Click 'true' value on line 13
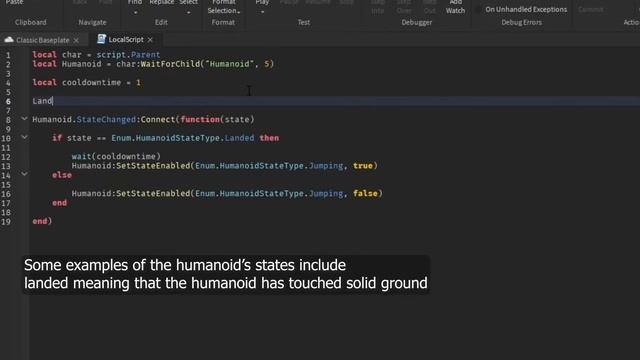 pos(363,166)
